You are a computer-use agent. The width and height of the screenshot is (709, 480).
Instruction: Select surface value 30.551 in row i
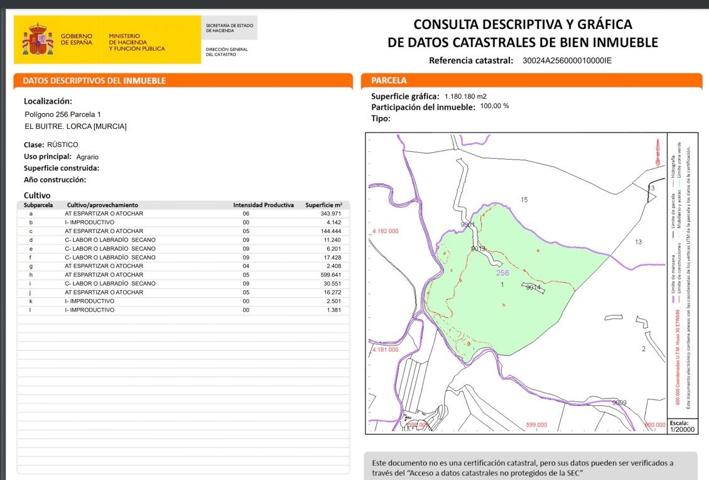332,283
